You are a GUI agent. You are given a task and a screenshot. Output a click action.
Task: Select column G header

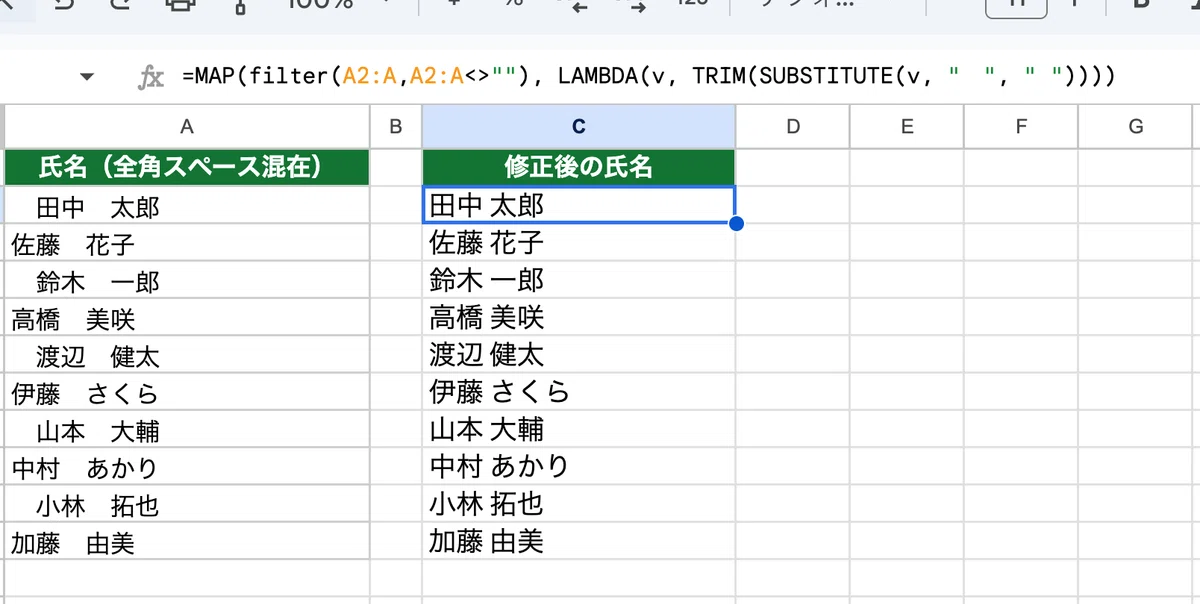(x=1136, y=126)
